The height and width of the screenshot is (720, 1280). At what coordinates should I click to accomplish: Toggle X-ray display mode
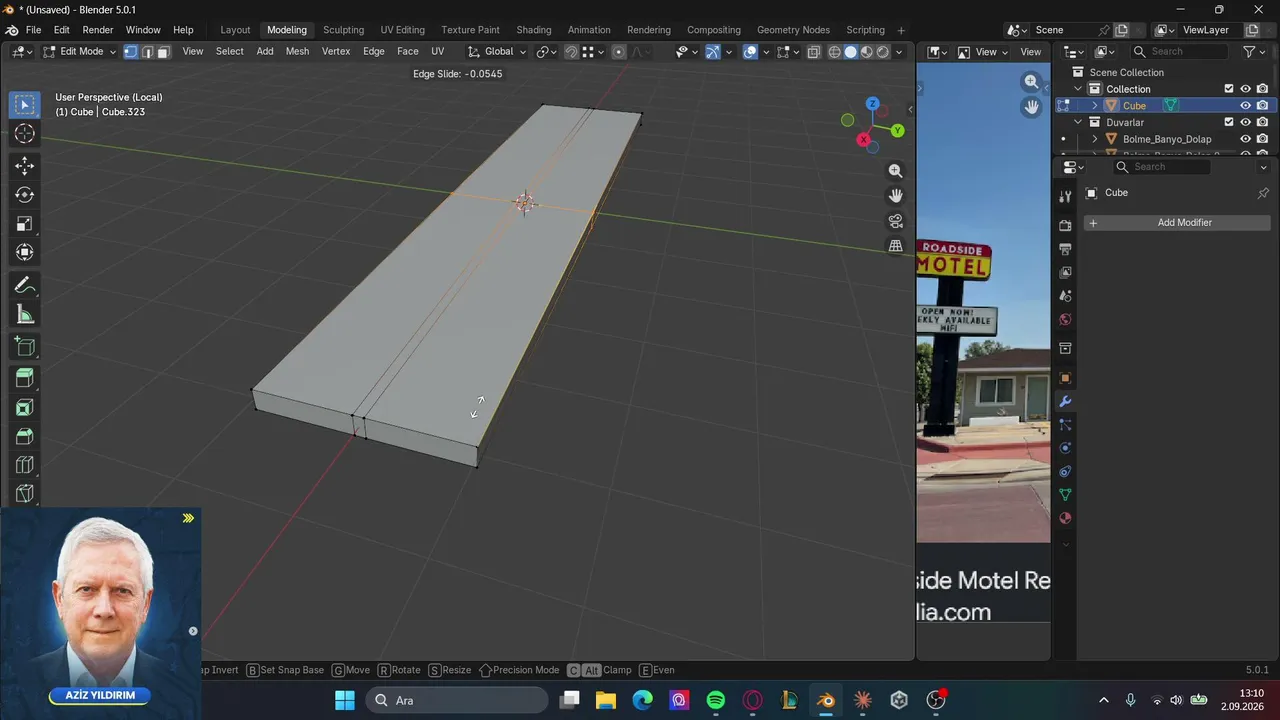(813, 52)
